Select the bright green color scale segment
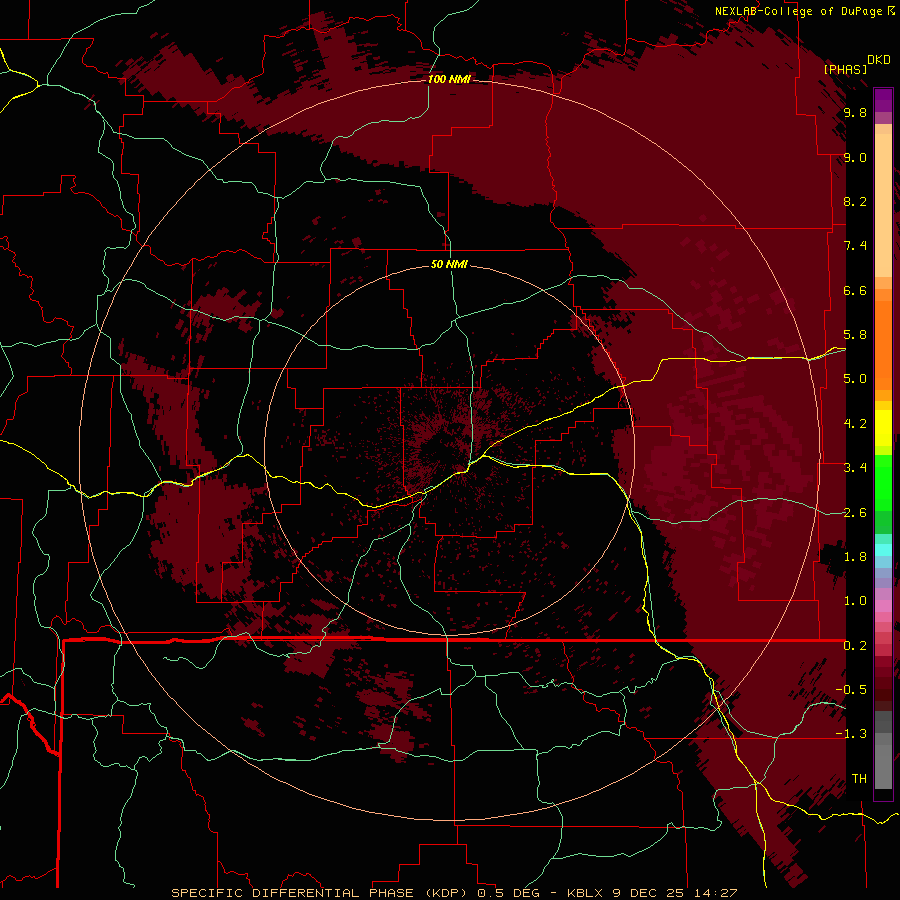This screenshot has width=900, height=900. (x=883, y=484)
